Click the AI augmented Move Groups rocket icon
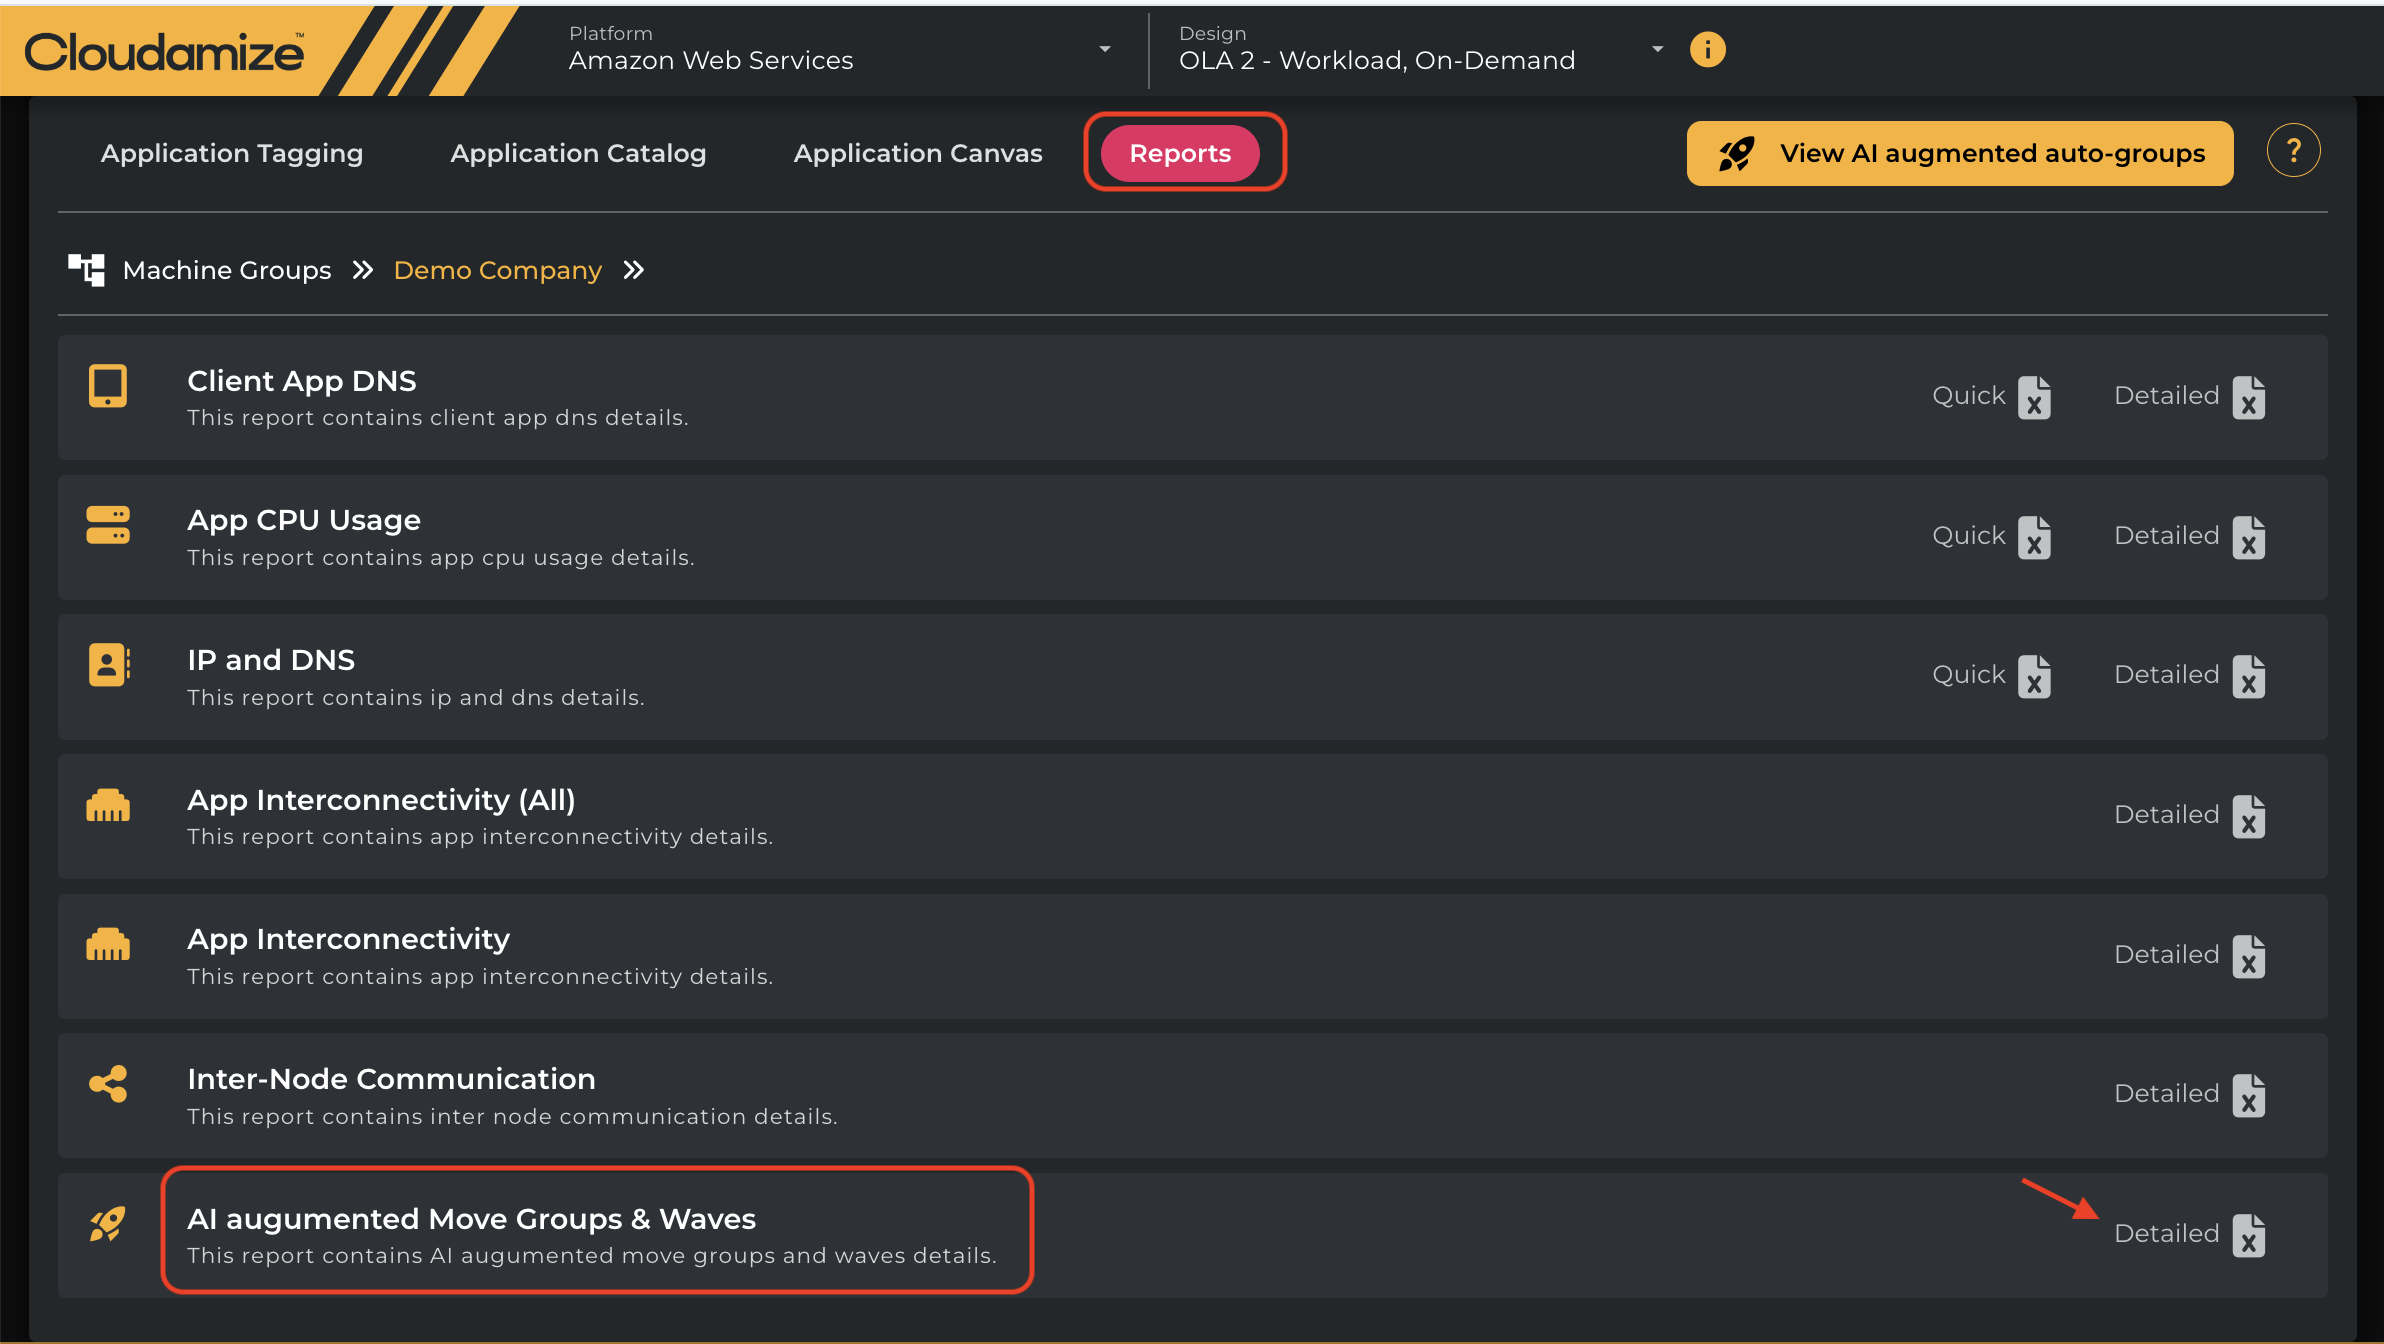The image size is (2384, 1344). point(108,1223)
